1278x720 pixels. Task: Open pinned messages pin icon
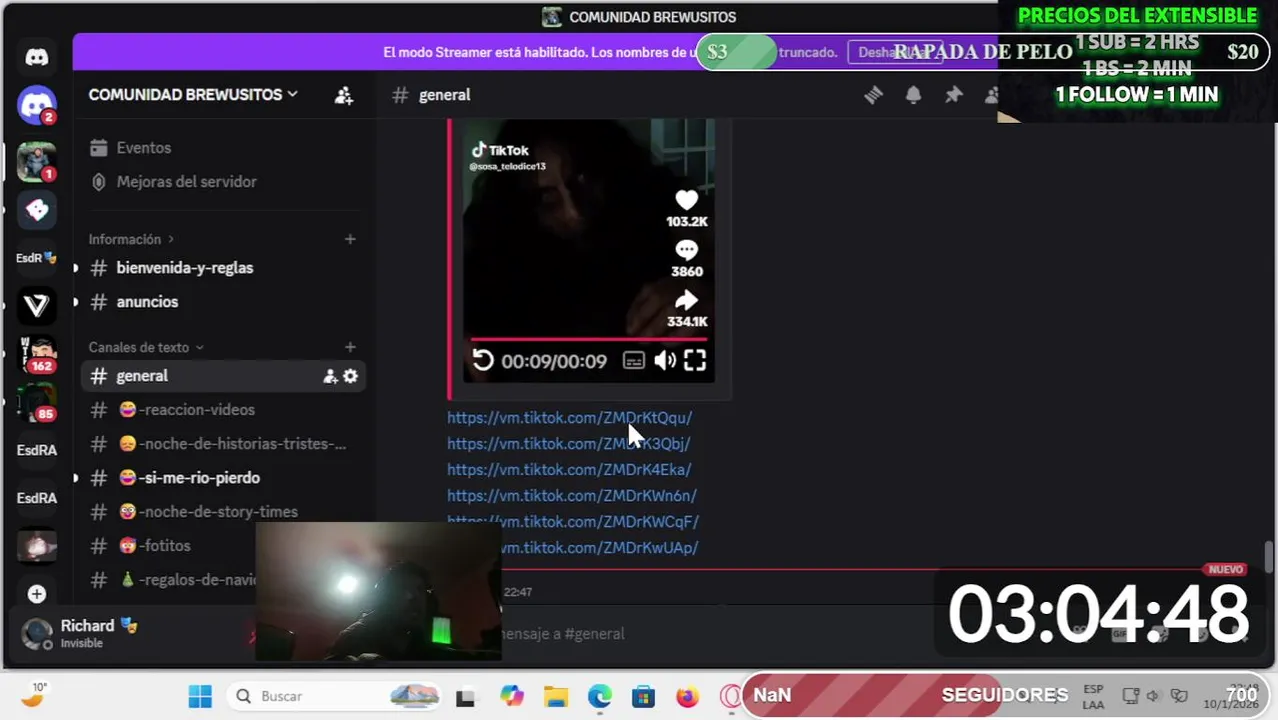[x=953, y=95]
